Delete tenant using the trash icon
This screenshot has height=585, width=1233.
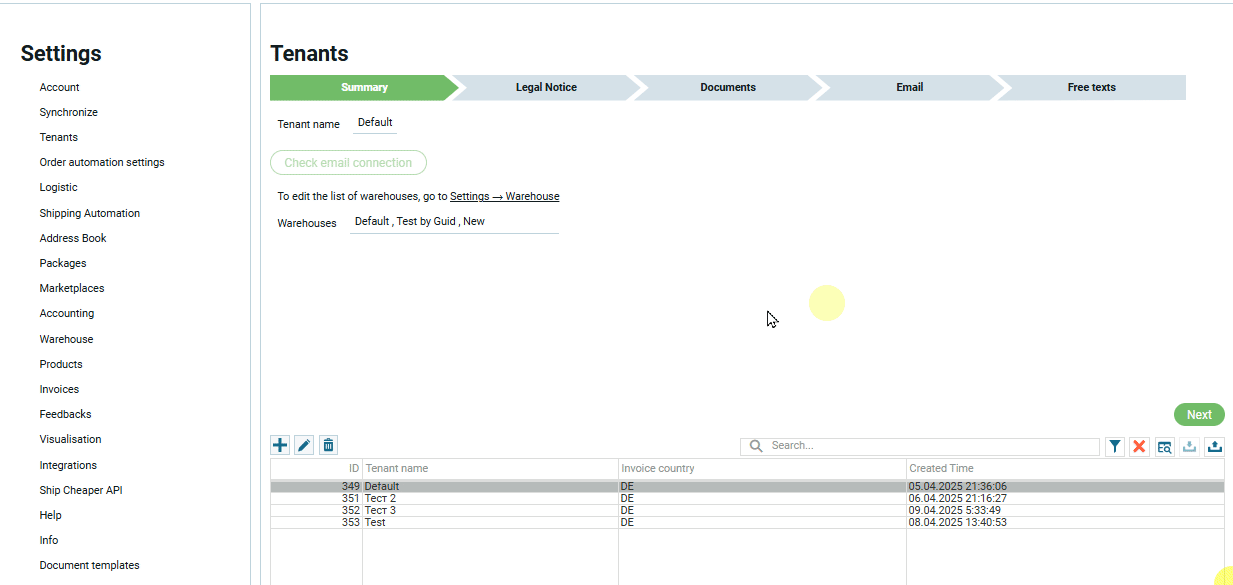[328, 445]
